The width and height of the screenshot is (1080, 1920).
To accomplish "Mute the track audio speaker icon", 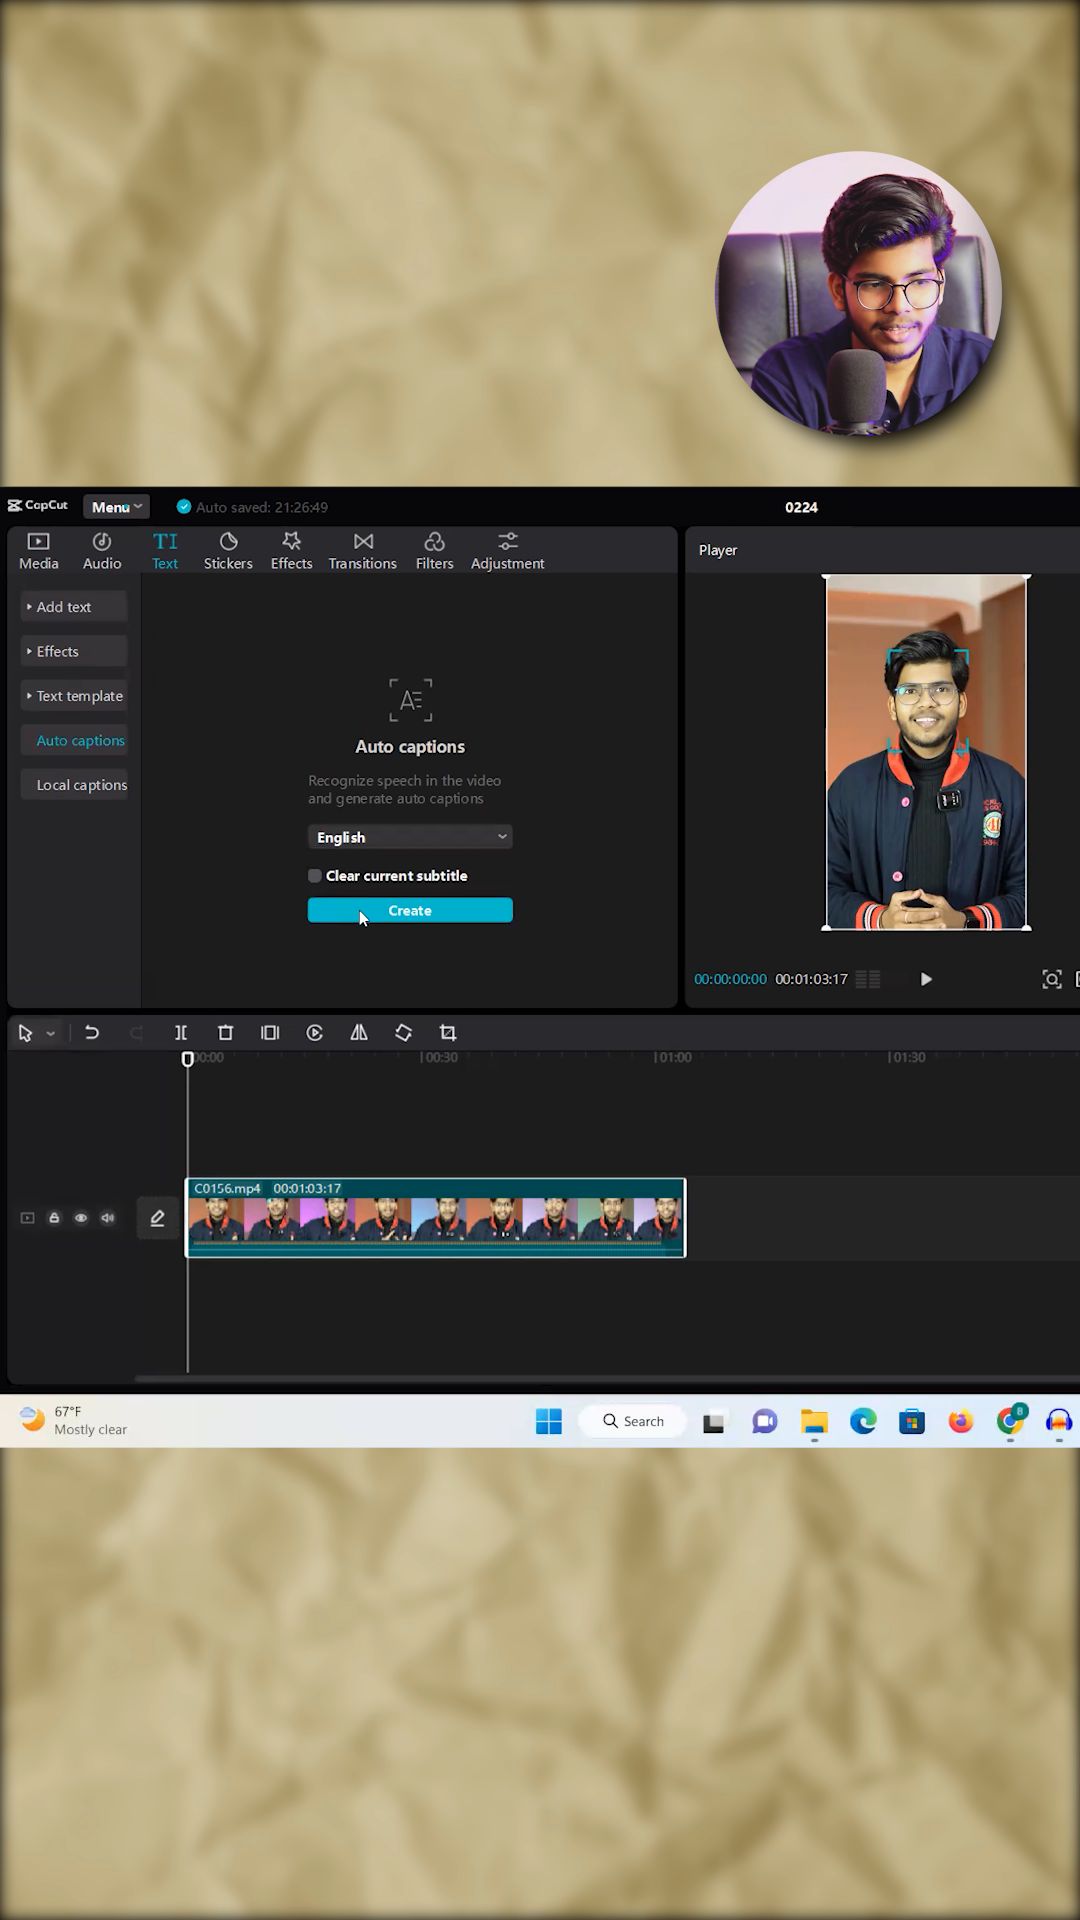I will (x=108, y=1218).
